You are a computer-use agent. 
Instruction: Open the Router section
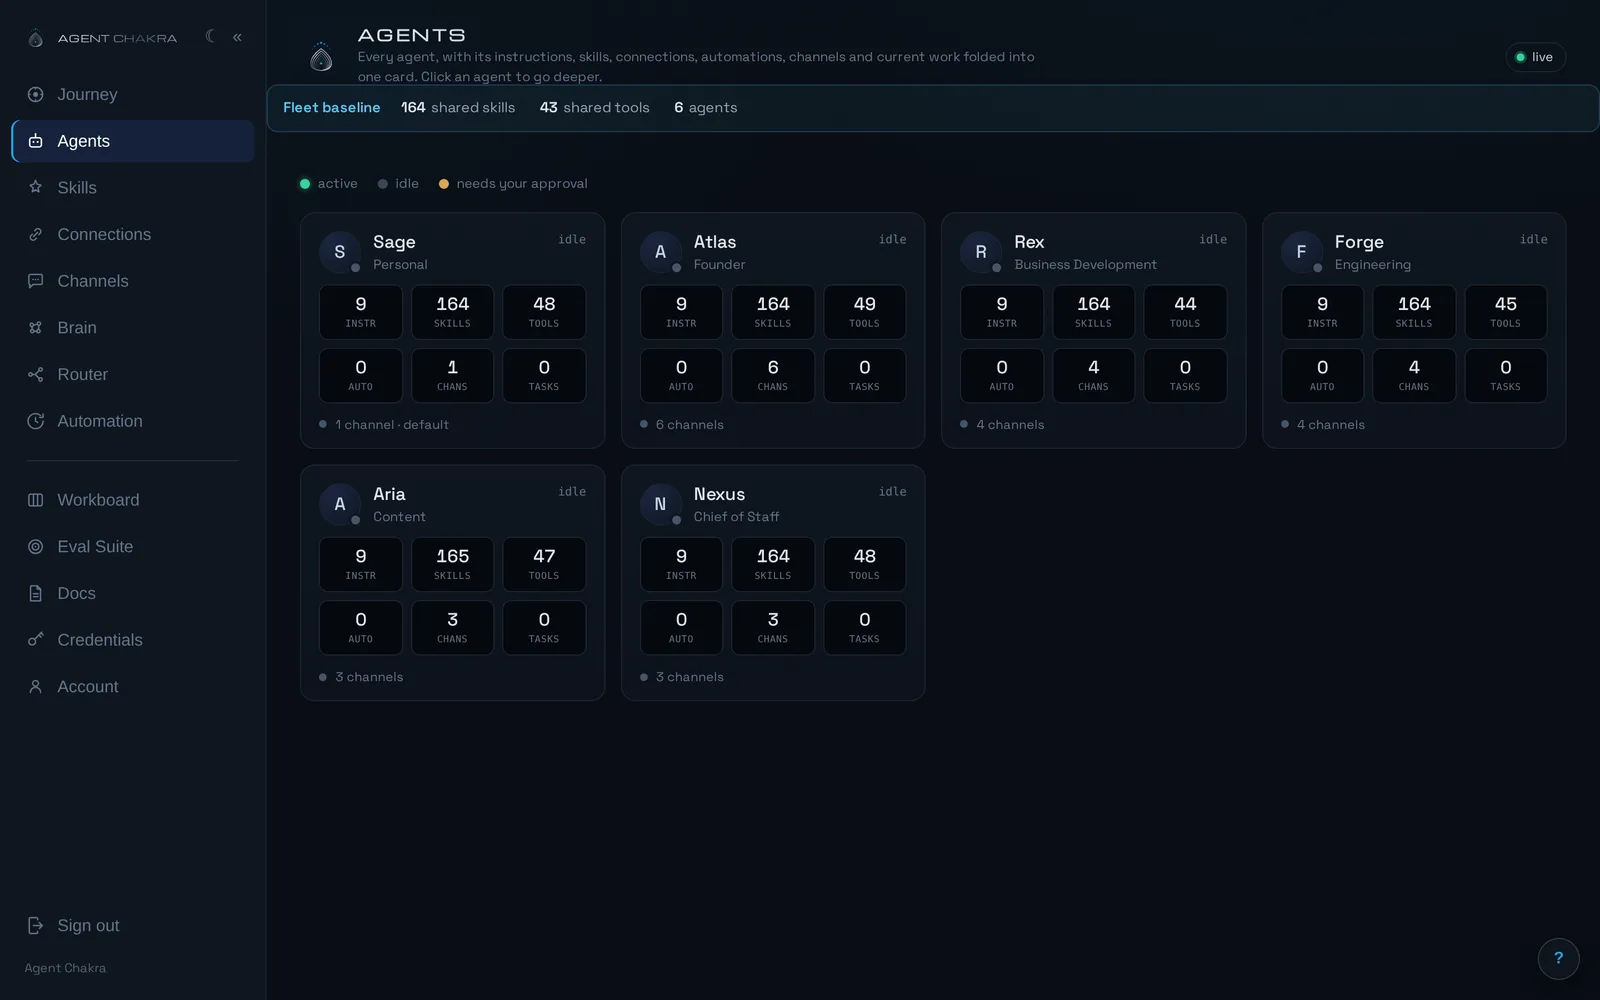[x=133, y=374]
